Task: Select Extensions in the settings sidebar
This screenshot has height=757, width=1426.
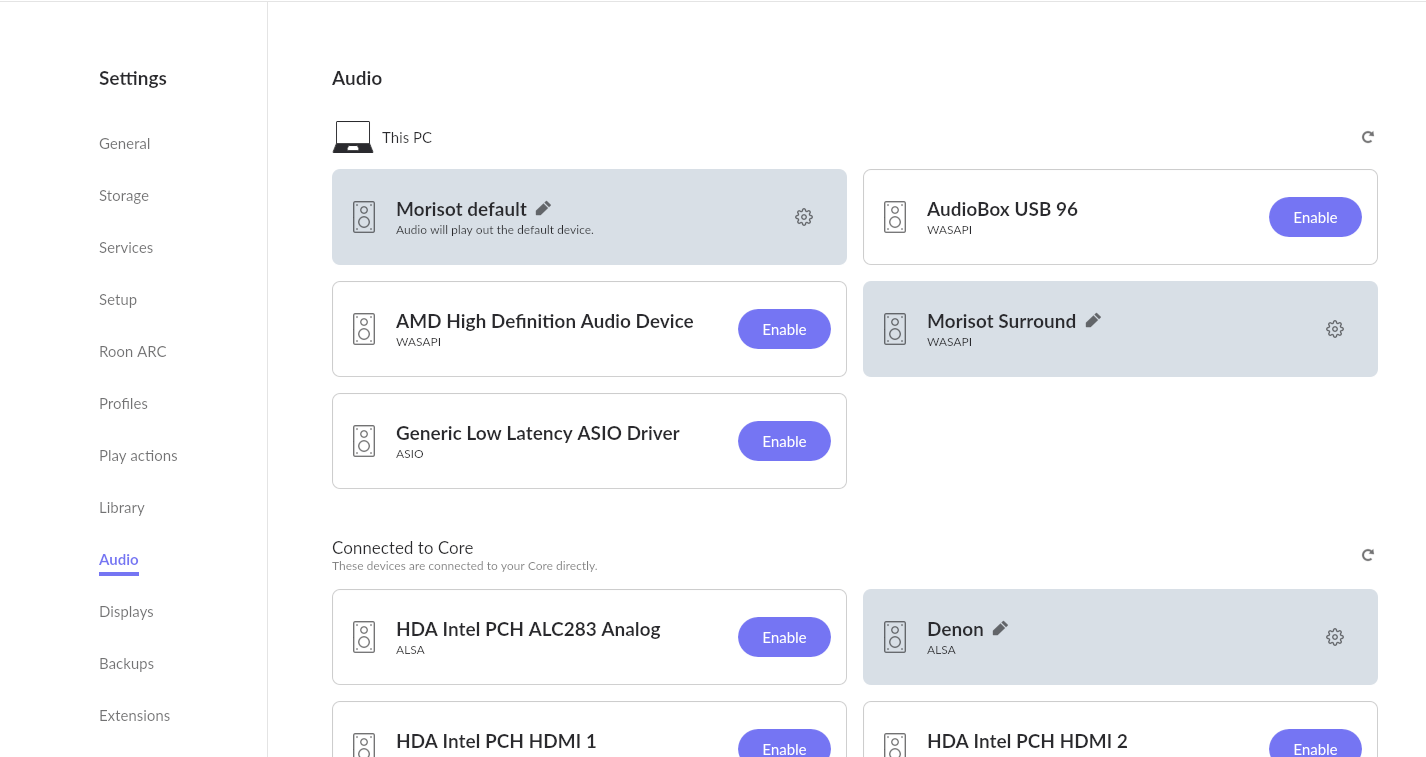Action: pyautogui.click(x=134, y=716)
